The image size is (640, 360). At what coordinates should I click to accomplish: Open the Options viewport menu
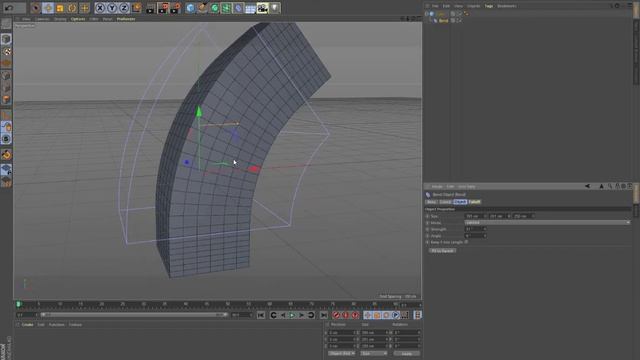(78, 19)
